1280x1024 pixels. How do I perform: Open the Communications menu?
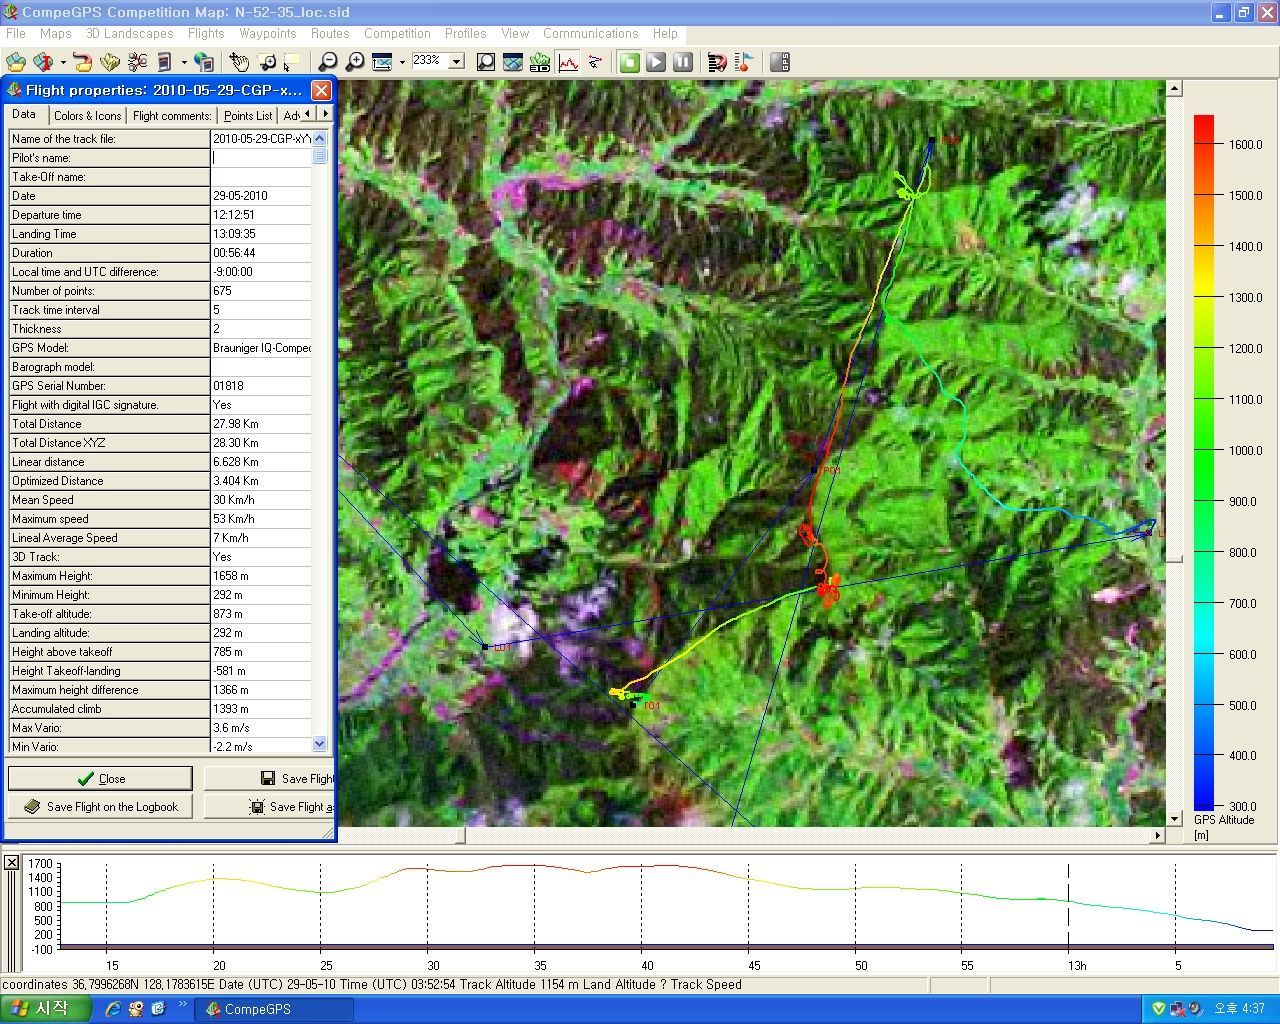pyautogui.click(x=590, y=33)
